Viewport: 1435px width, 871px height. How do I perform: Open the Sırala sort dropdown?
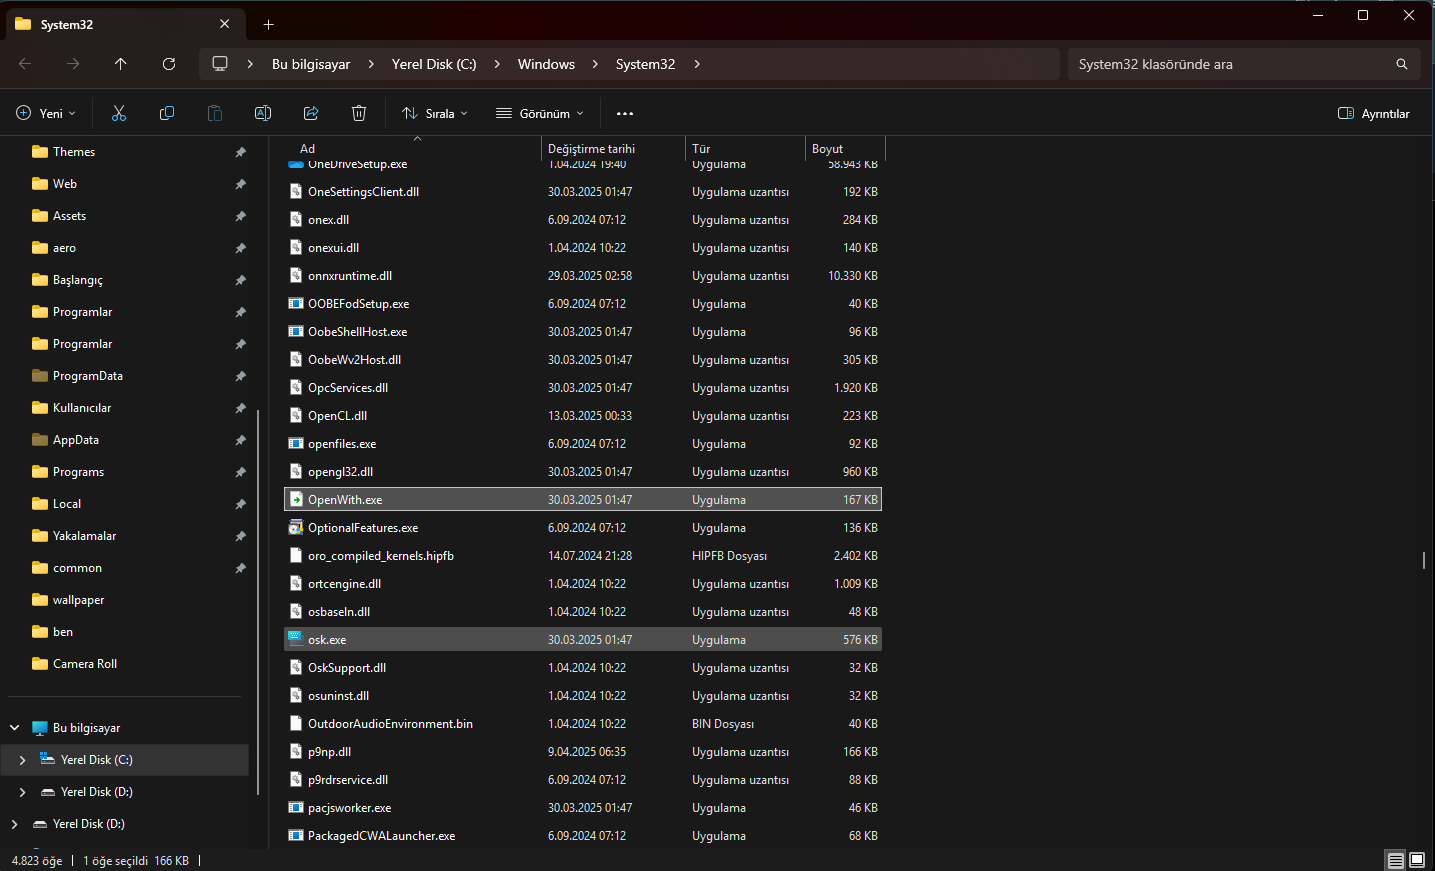pyautogui.click(x=435, y=113)
